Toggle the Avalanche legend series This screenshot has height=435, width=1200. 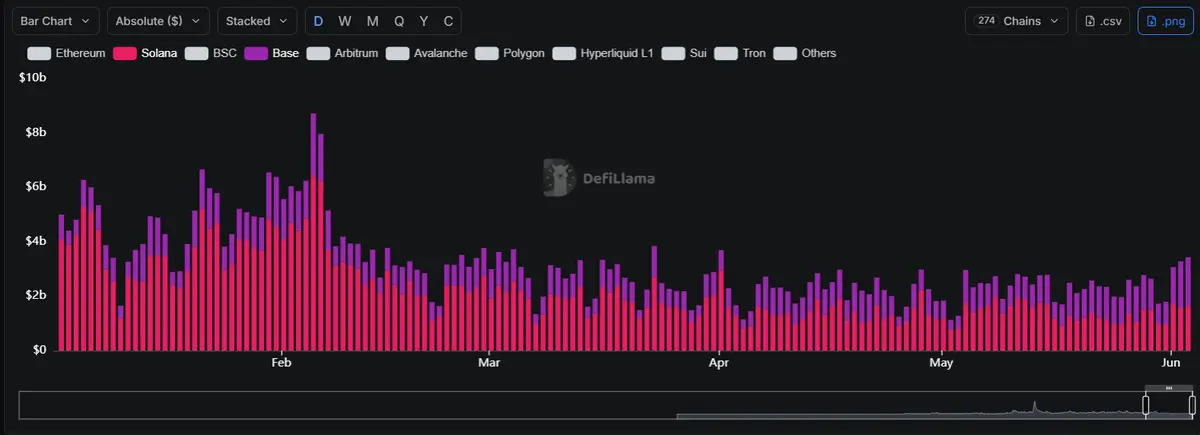(x=426, y=53)
